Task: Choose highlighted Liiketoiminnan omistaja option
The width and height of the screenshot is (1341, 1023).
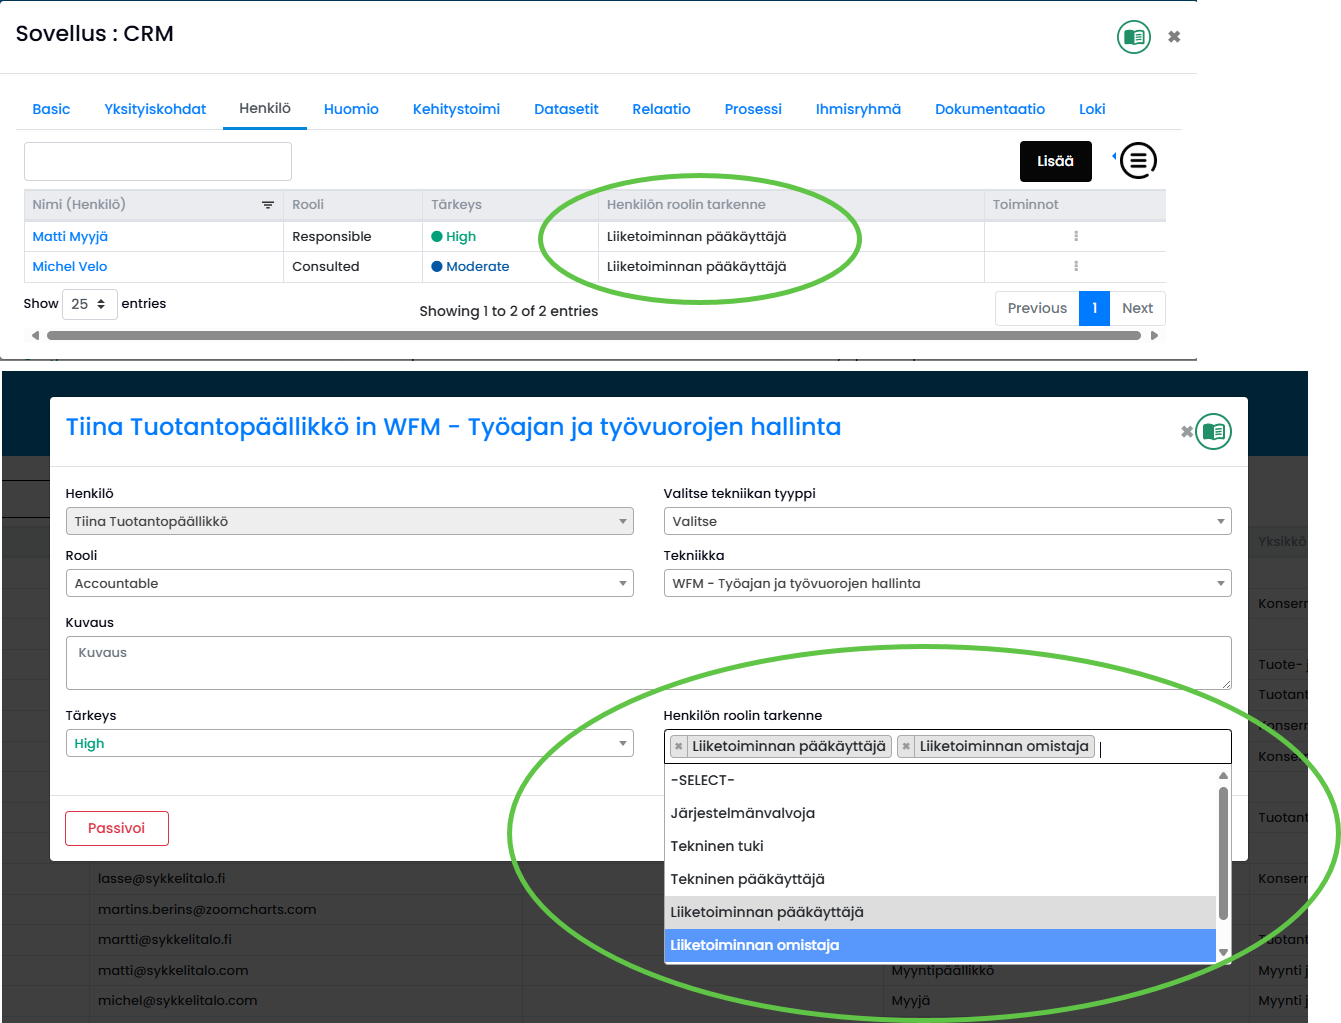Action: 940,945
